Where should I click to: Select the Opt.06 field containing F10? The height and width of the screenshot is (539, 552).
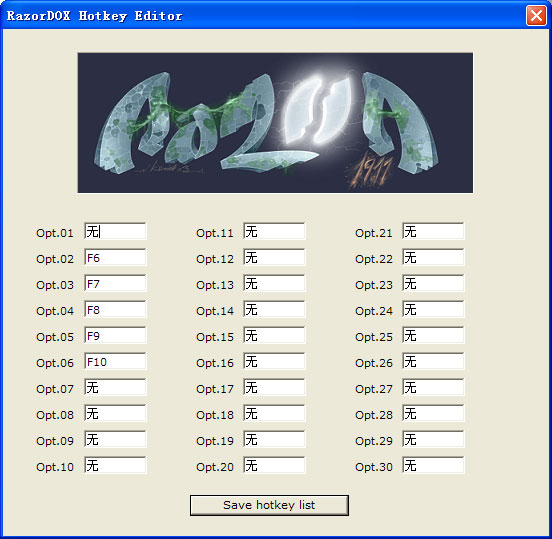(x=115, y=362)
